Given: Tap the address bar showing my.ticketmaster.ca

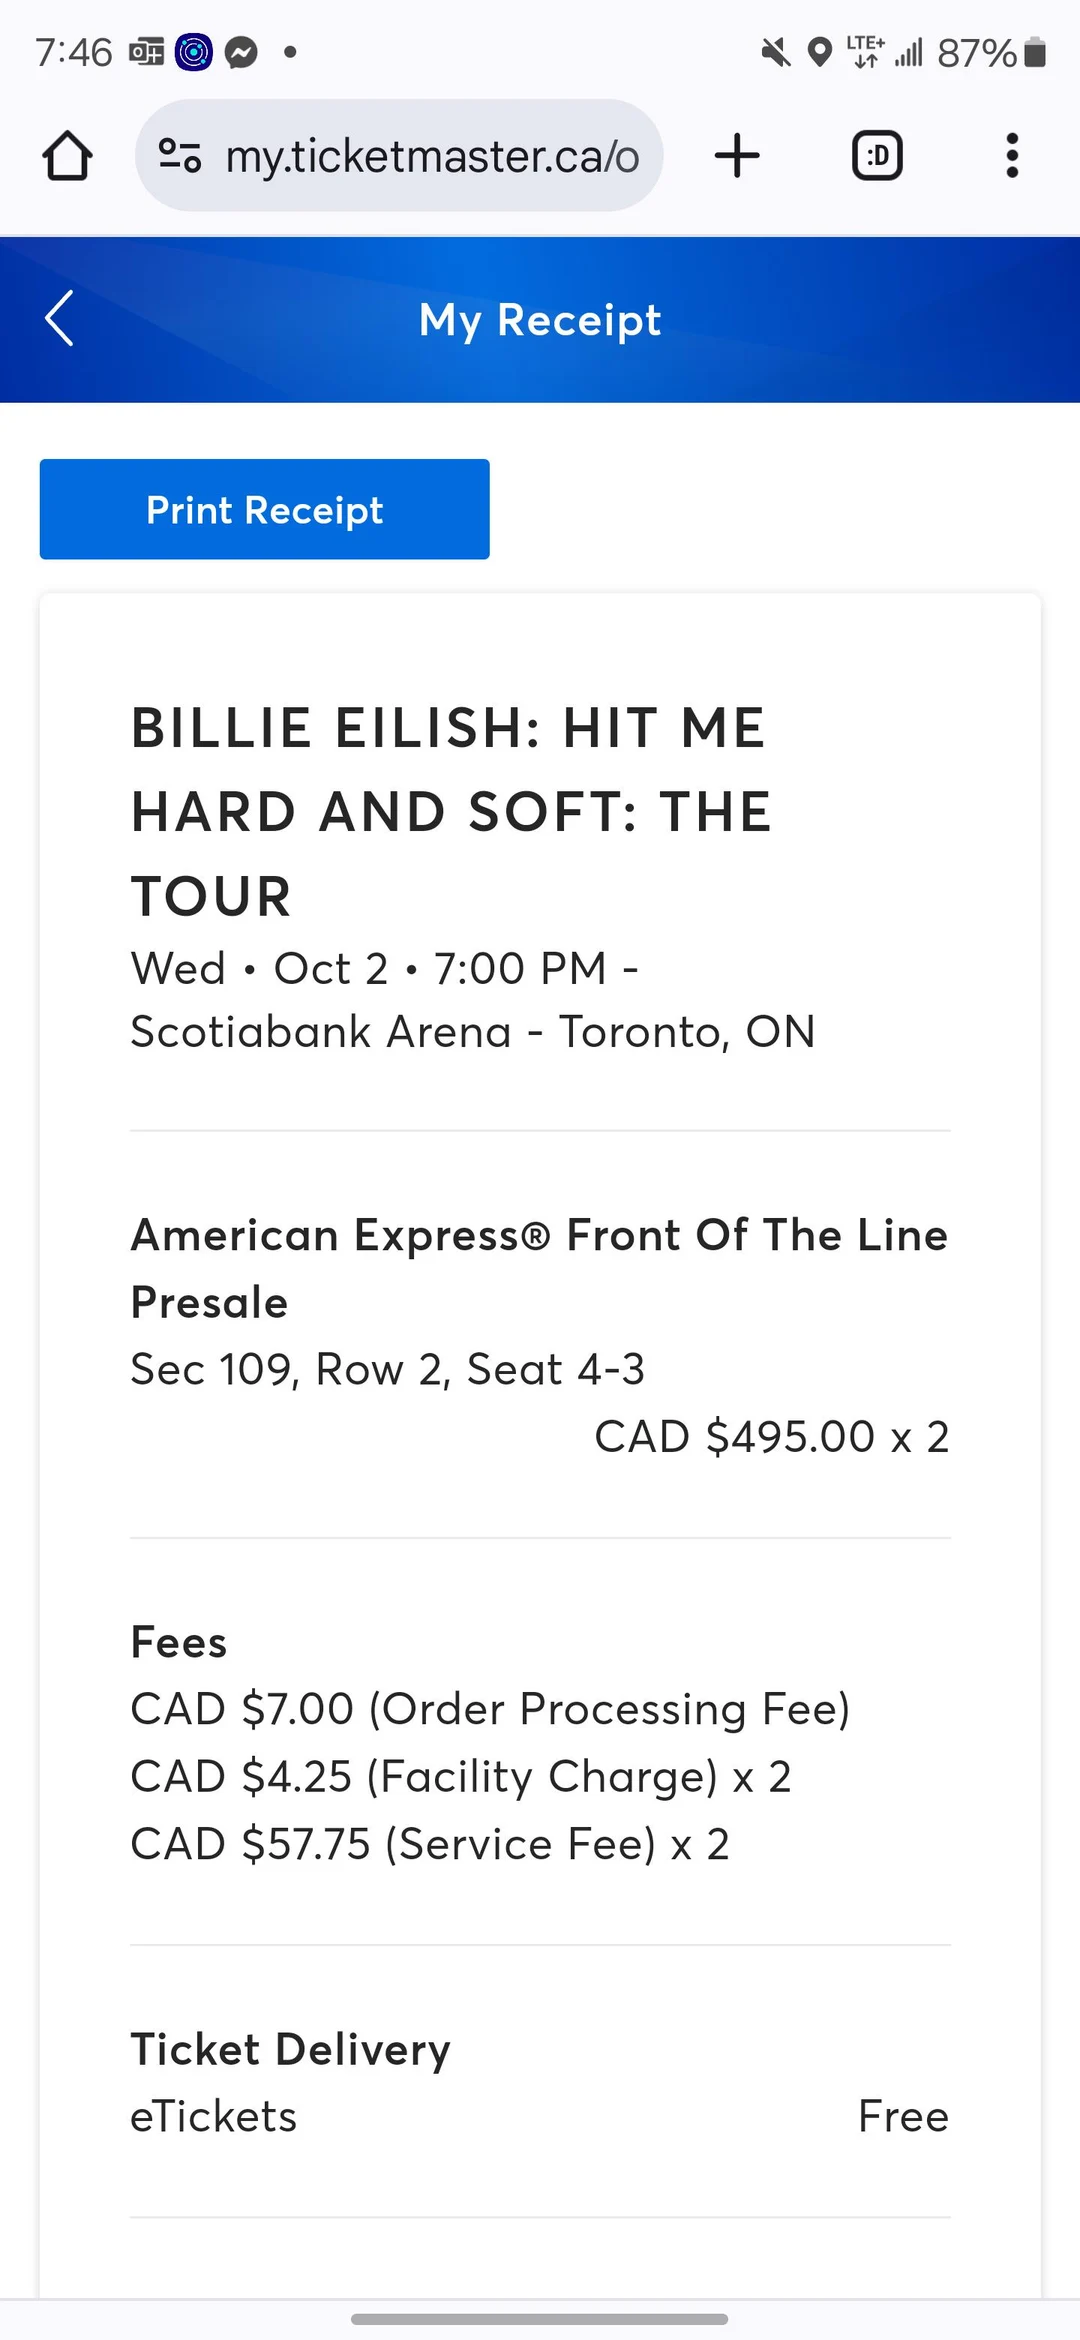Looking at the screenshot, I should (x=435, y=155).
